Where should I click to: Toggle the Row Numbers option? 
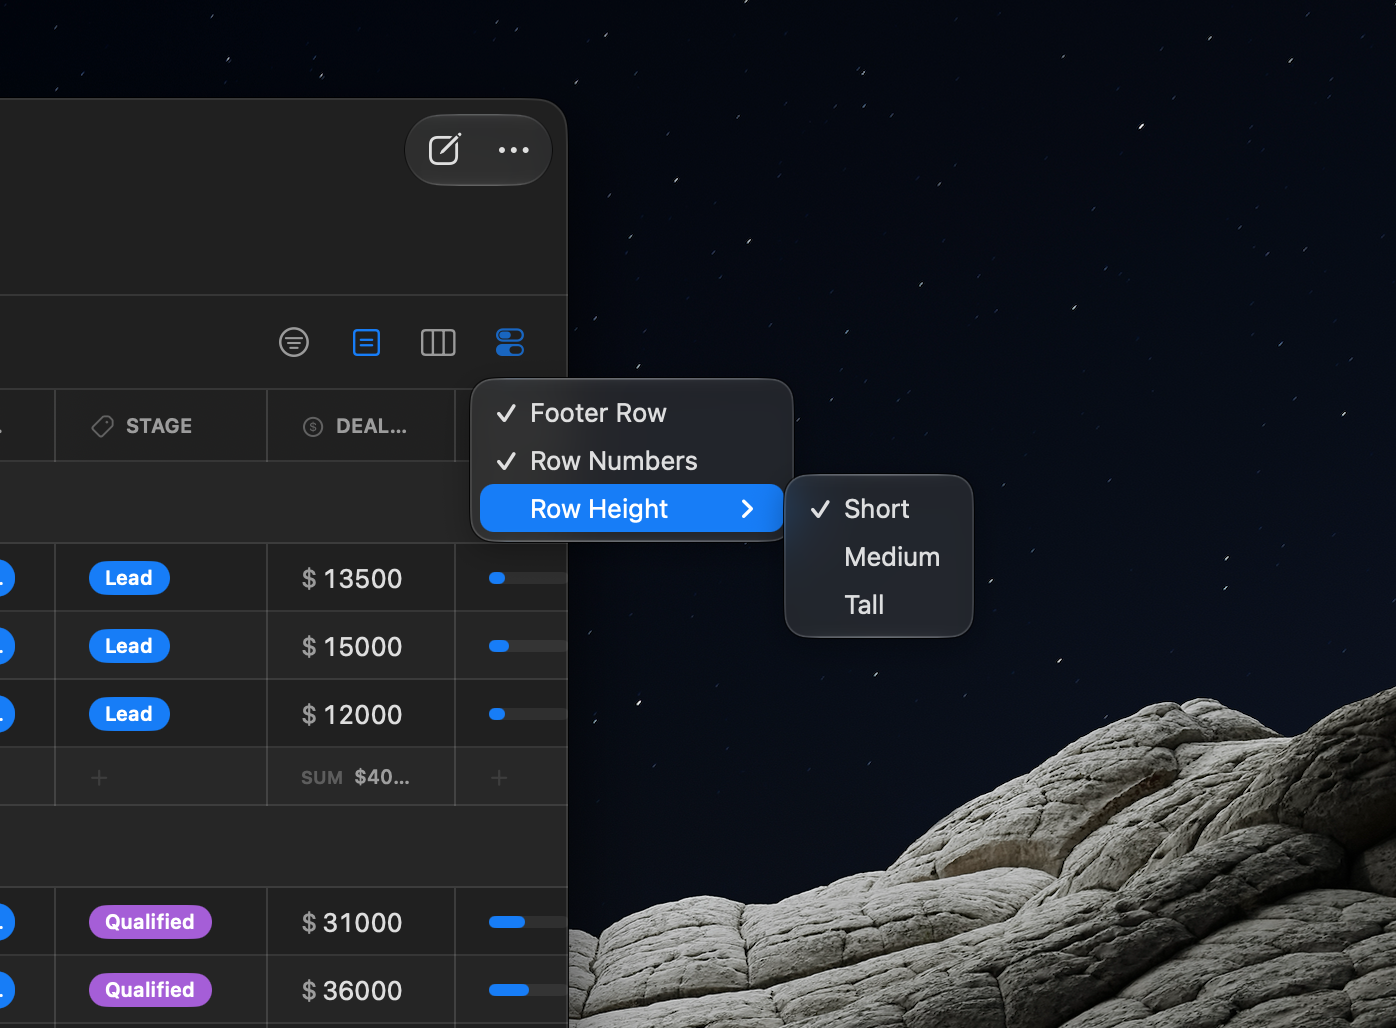coord(632,461)
